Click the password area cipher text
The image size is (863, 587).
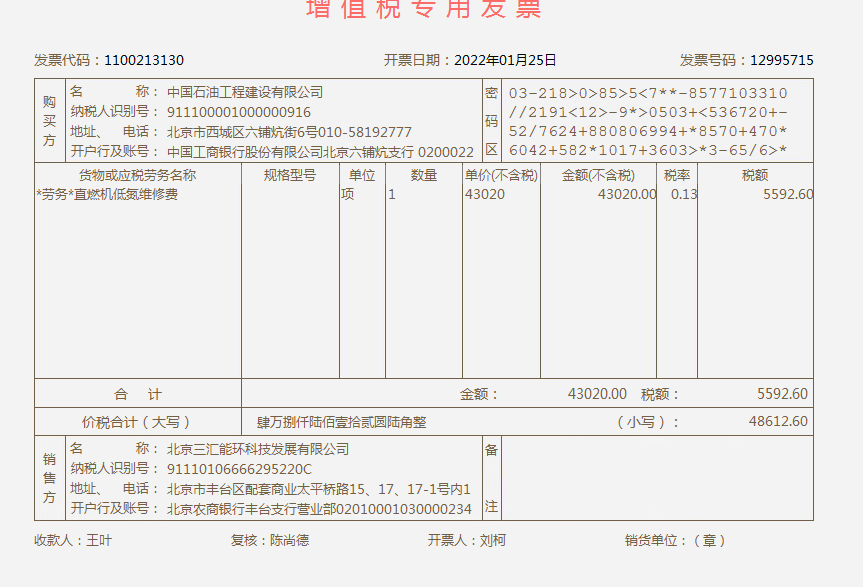[647, 122]
